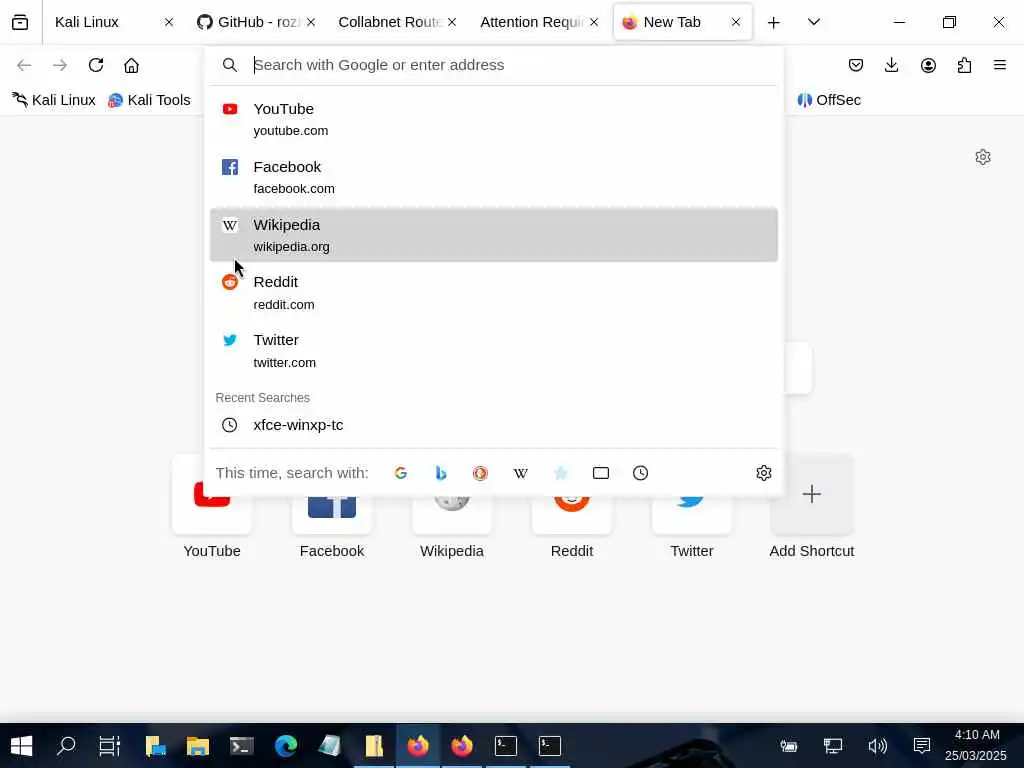Open Task View in taskbar

point(110,746)
